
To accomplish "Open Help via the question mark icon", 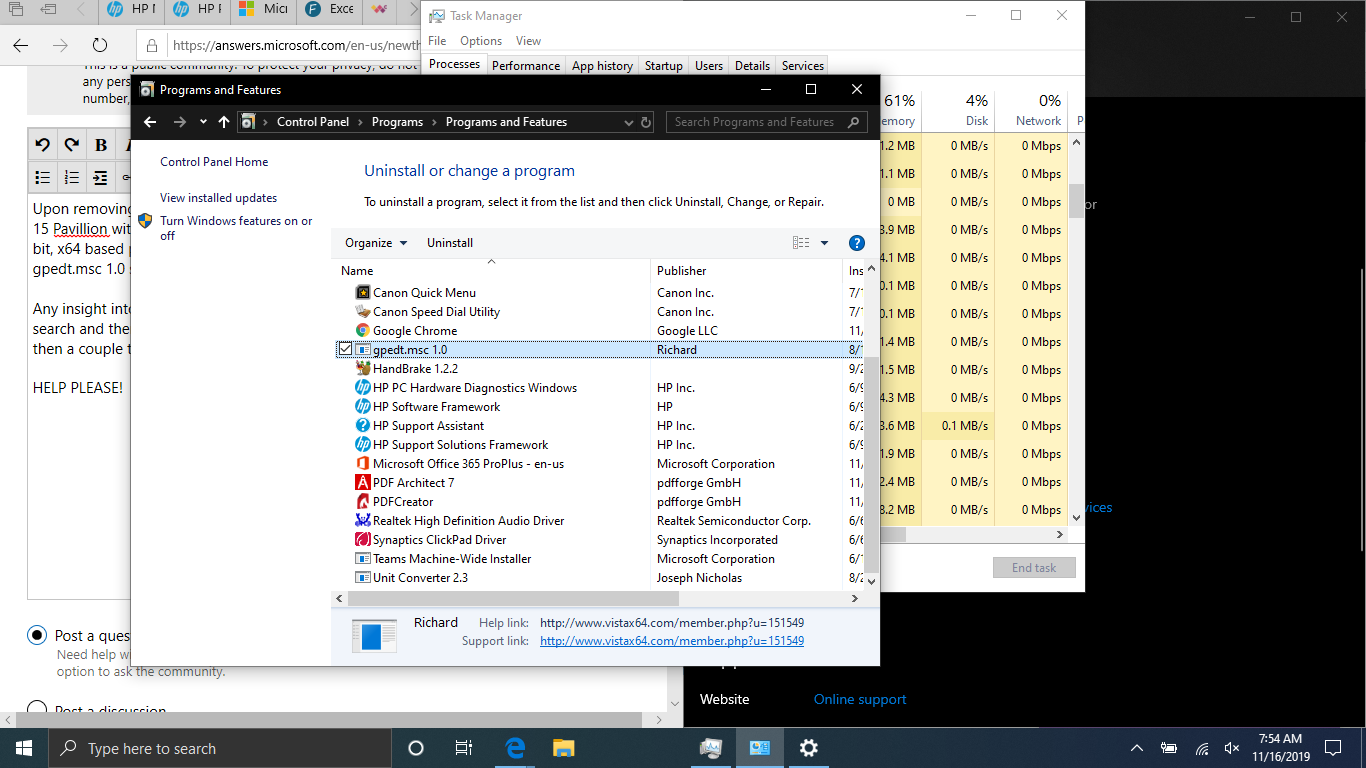I will pyautogui.click(x=857, y=243).
